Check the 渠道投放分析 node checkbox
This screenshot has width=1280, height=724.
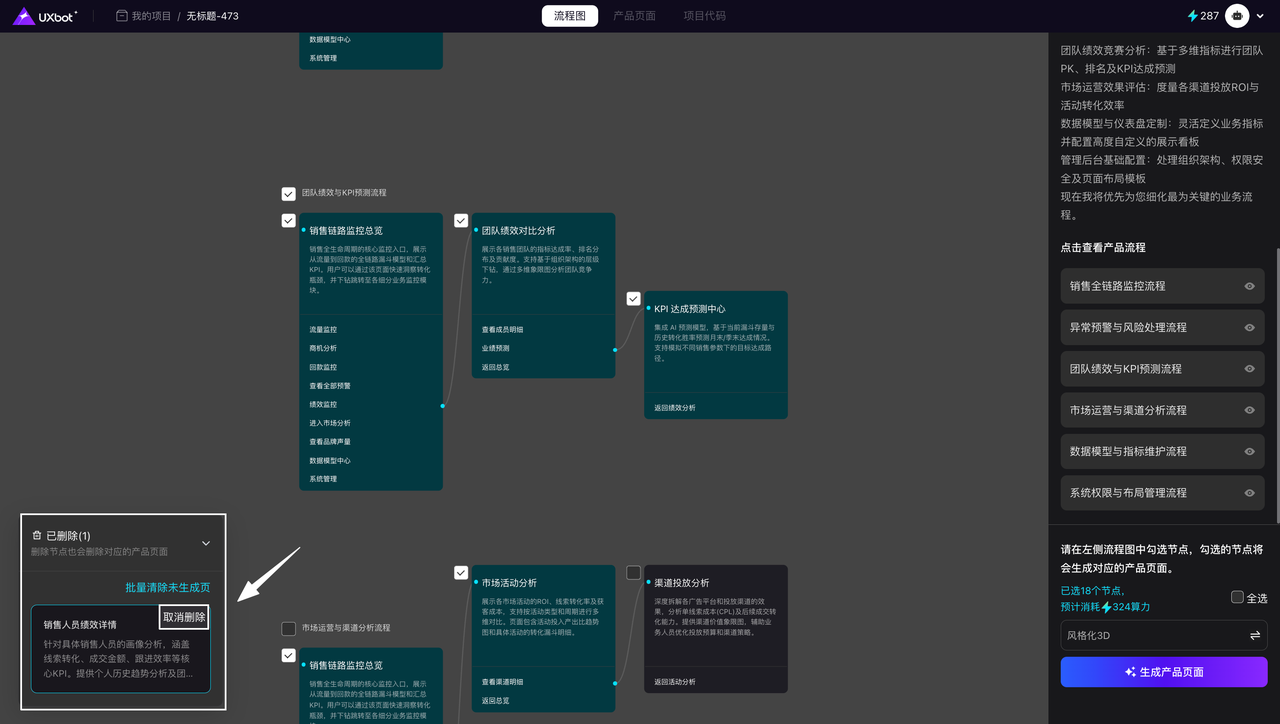(x=633, y=573)
